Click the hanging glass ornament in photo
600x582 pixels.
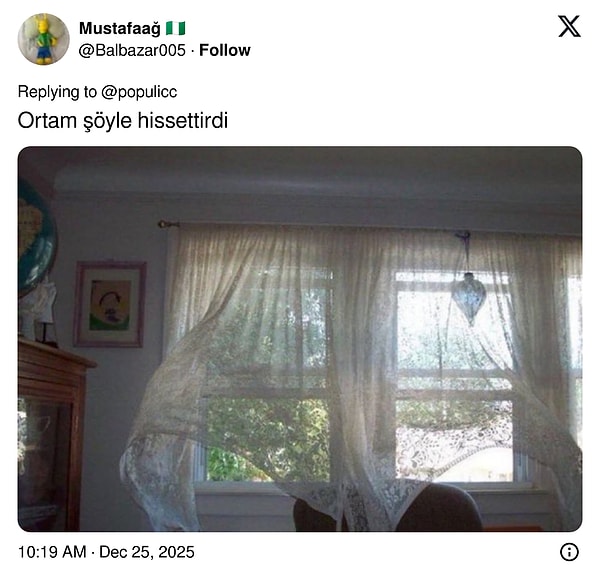click(468, 297)
